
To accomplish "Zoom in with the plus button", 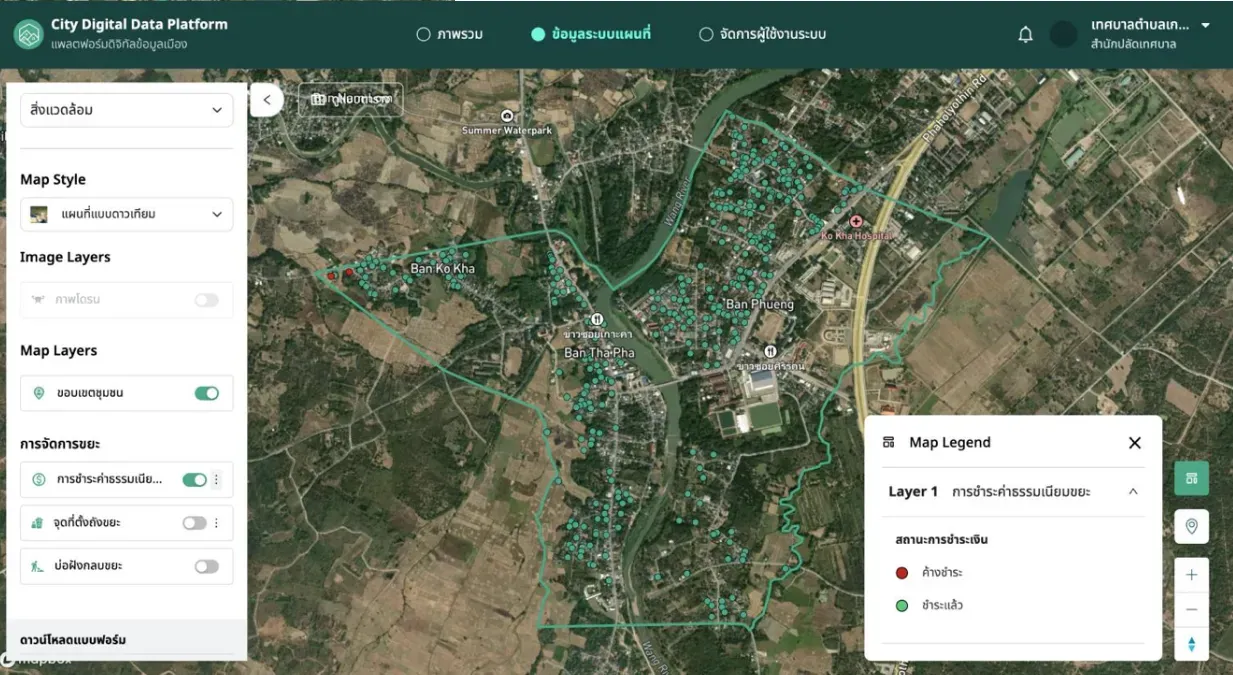I will point(1191,575).
